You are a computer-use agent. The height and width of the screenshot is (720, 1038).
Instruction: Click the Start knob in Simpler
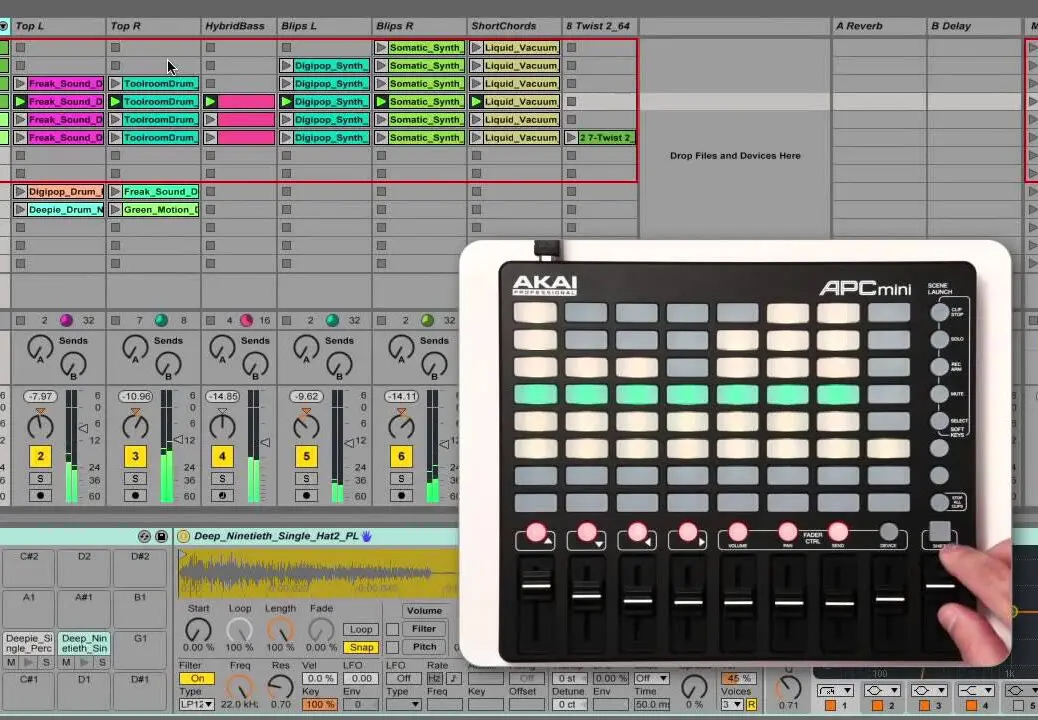click(198, 630)
